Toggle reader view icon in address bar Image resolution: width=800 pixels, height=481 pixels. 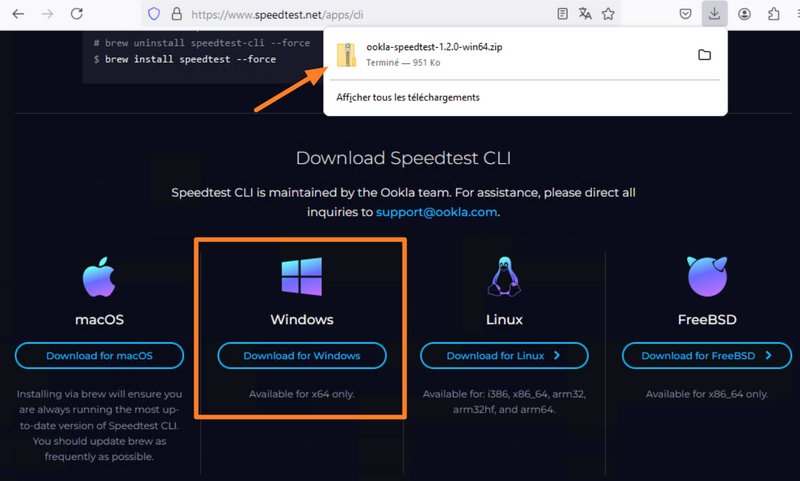point(562,14)
